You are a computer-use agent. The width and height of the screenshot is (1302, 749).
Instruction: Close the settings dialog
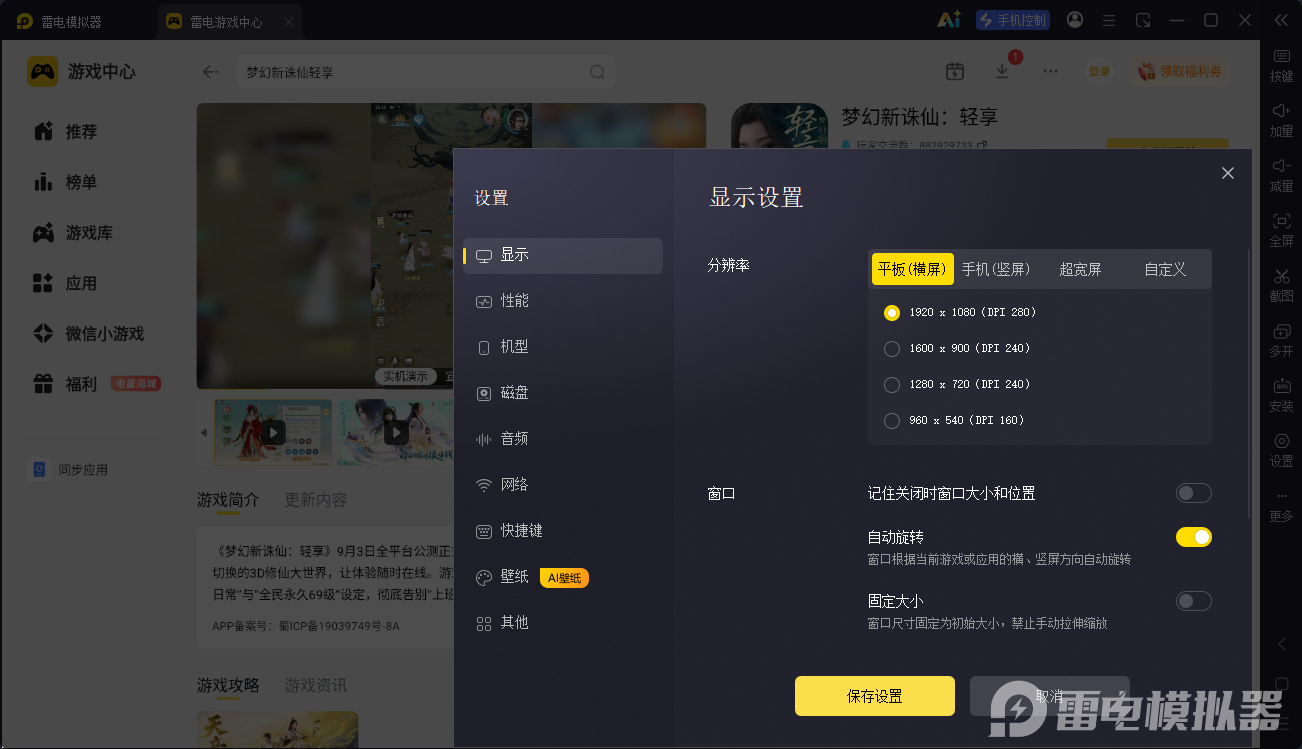pyautogui.click(x=1228, y=173)
